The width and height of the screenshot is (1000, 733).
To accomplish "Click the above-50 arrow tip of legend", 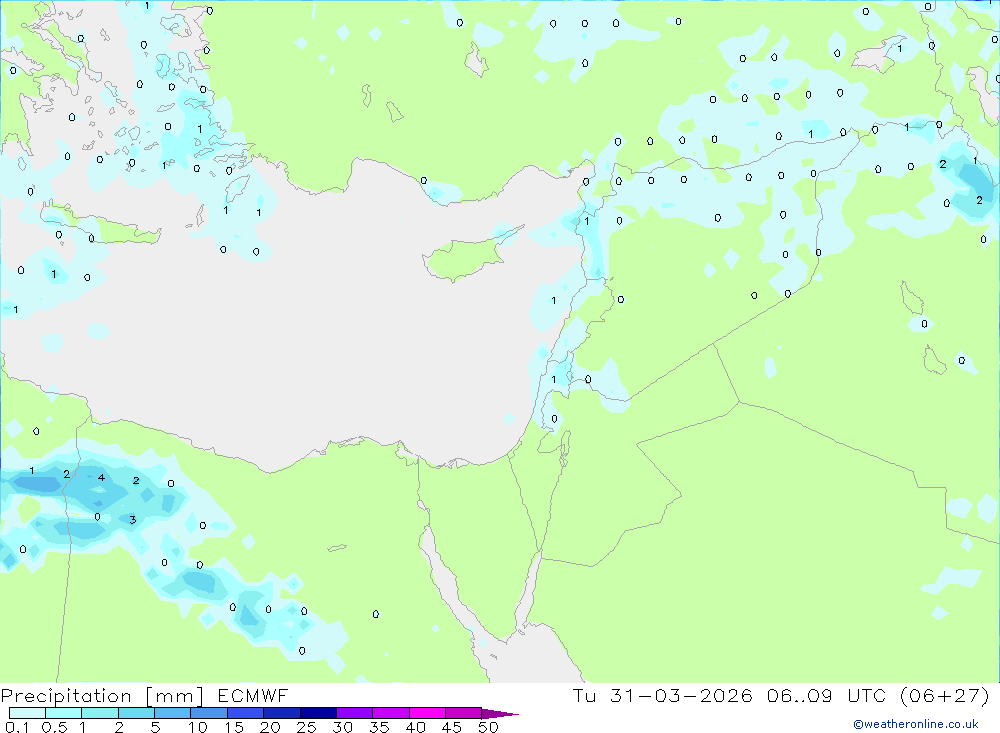I will 499,714.
